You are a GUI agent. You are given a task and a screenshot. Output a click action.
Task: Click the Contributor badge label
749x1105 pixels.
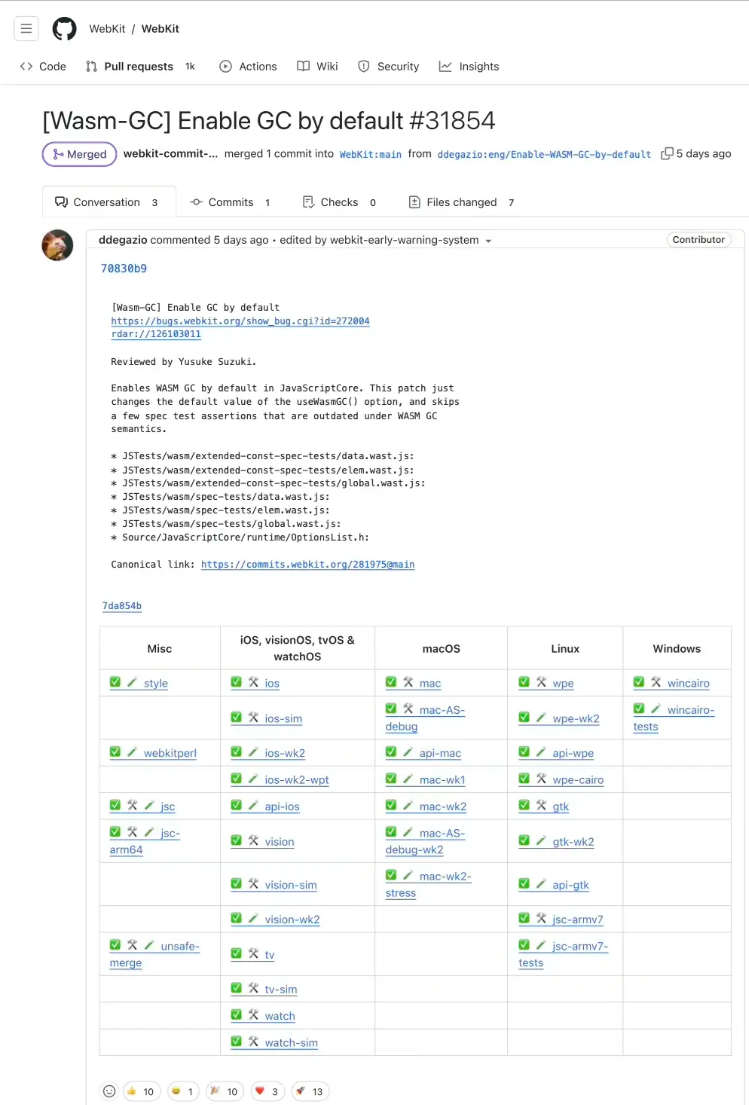tap(698, 240)
